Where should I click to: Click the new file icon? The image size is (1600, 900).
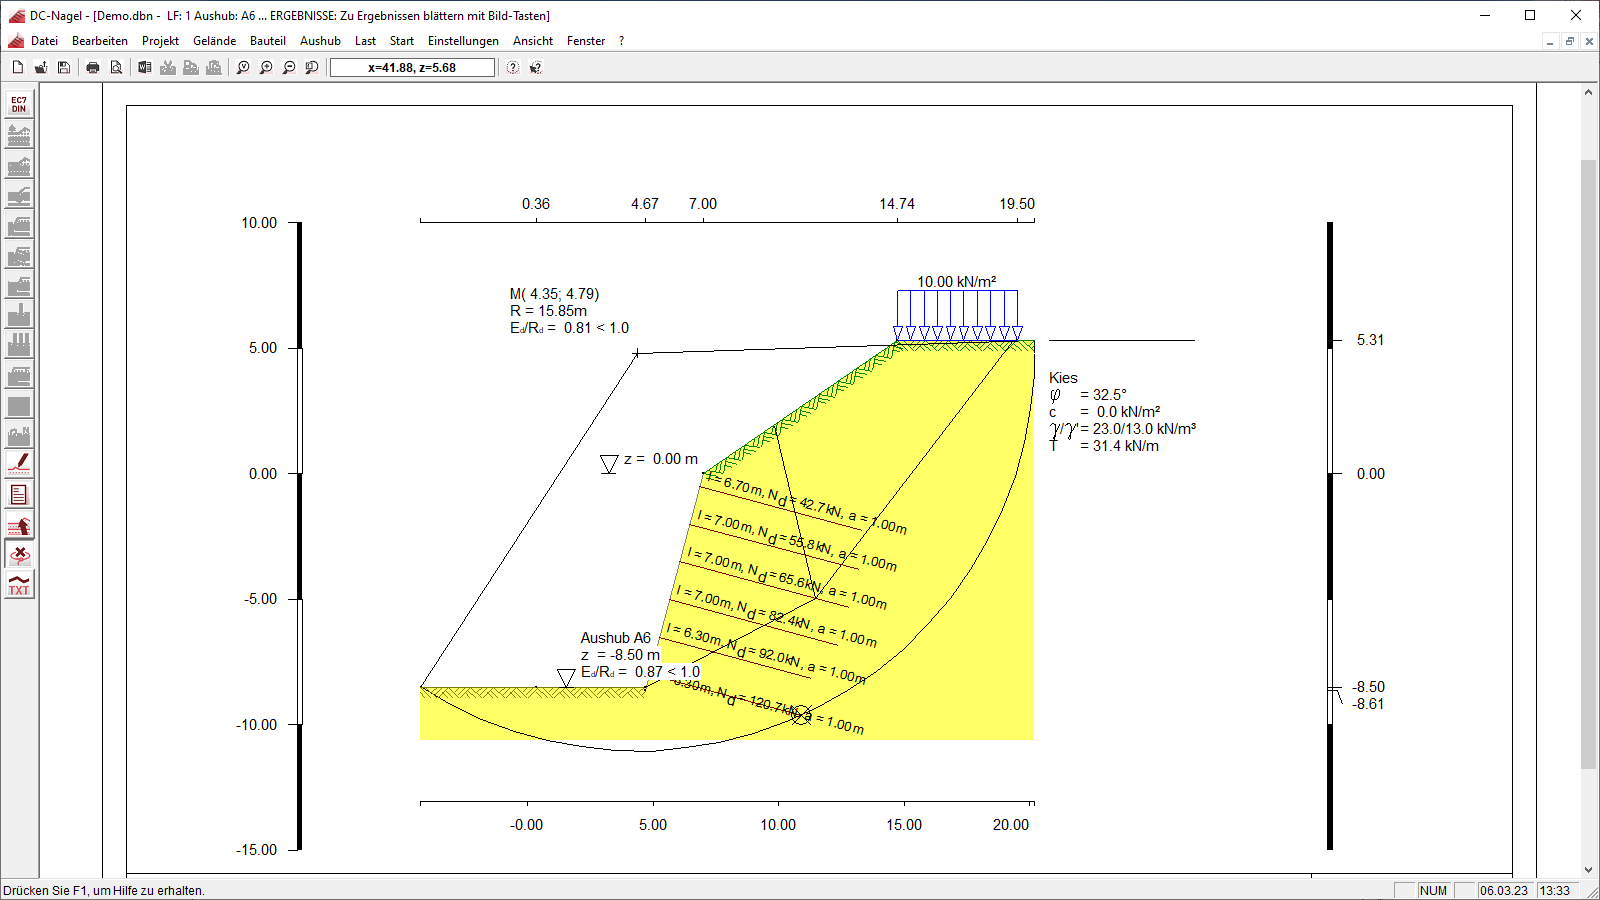[18, 68]
